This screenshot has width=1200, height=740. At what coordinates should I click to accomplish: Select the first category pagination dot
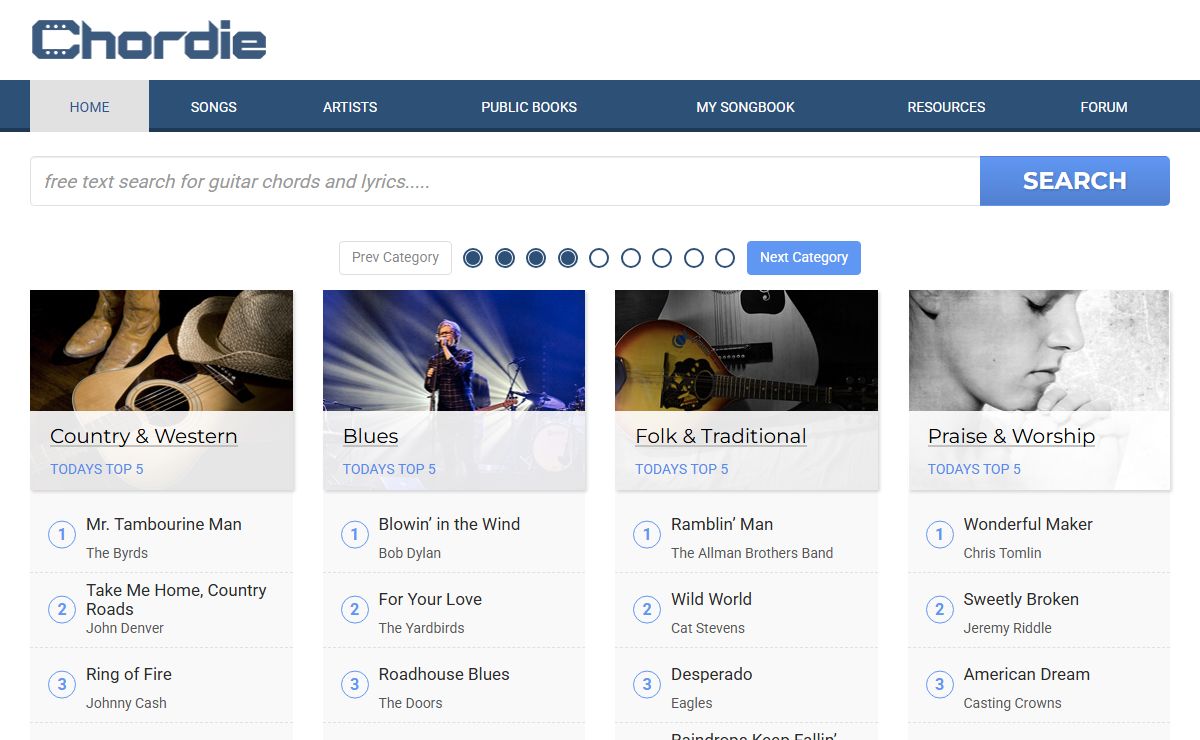tap(473, 258)
